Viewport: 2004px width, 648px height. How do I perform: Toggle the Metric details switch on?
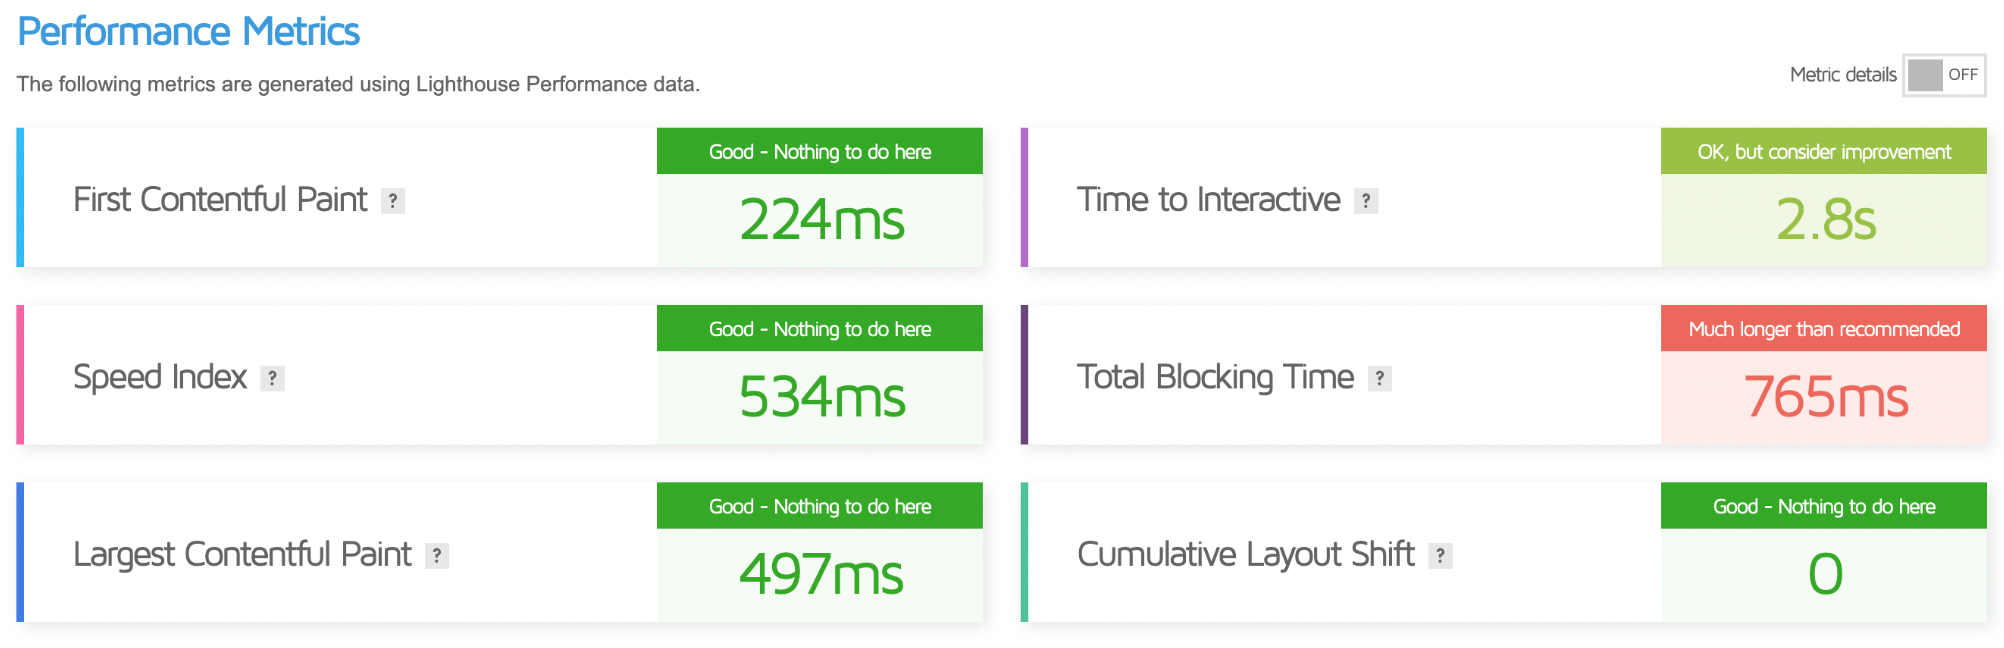click(1944, 75)
